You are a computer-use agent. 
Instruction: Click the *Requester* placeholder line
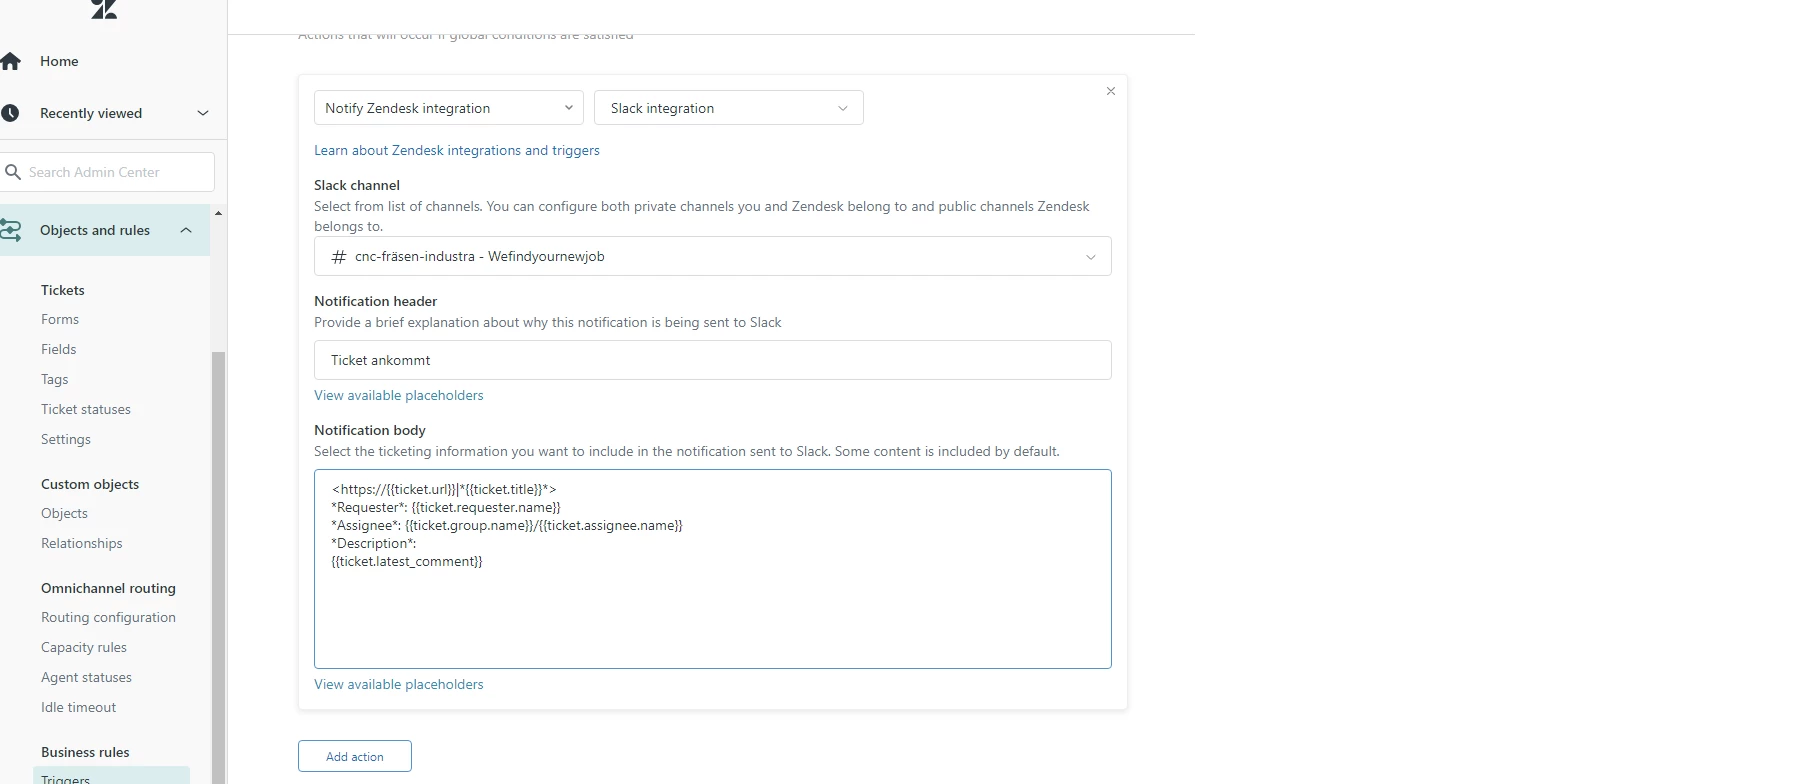[x=446, y=507]
